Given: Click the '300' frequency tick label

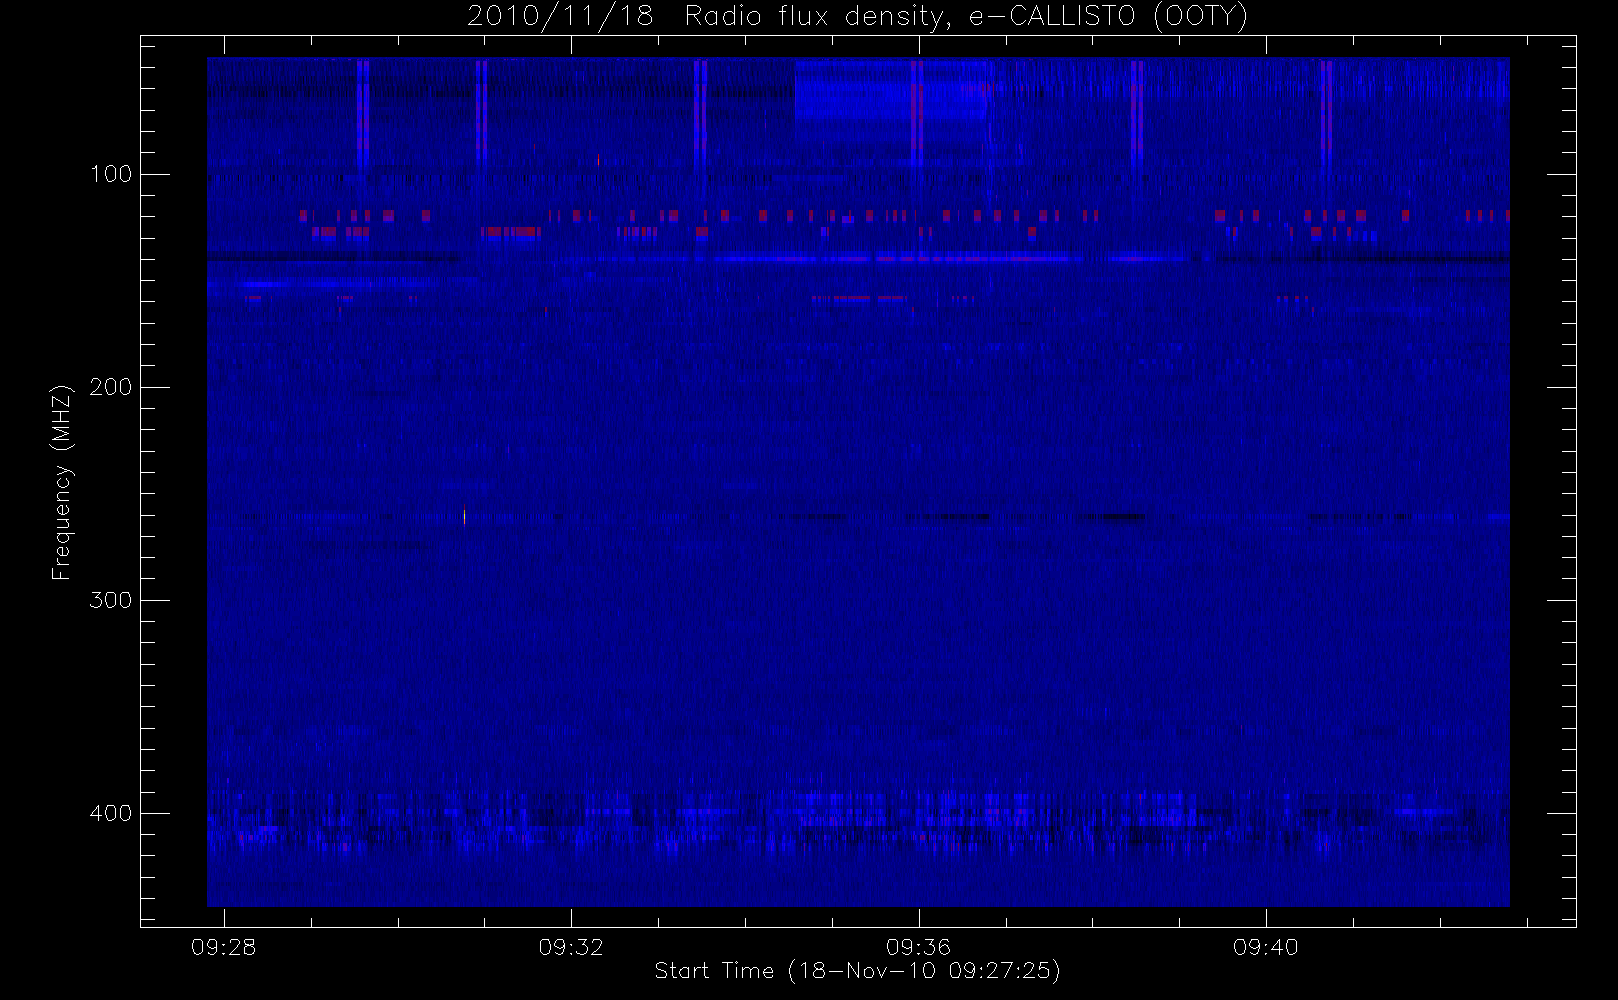Looking at the screenshot, I should [x=111, y=600].
